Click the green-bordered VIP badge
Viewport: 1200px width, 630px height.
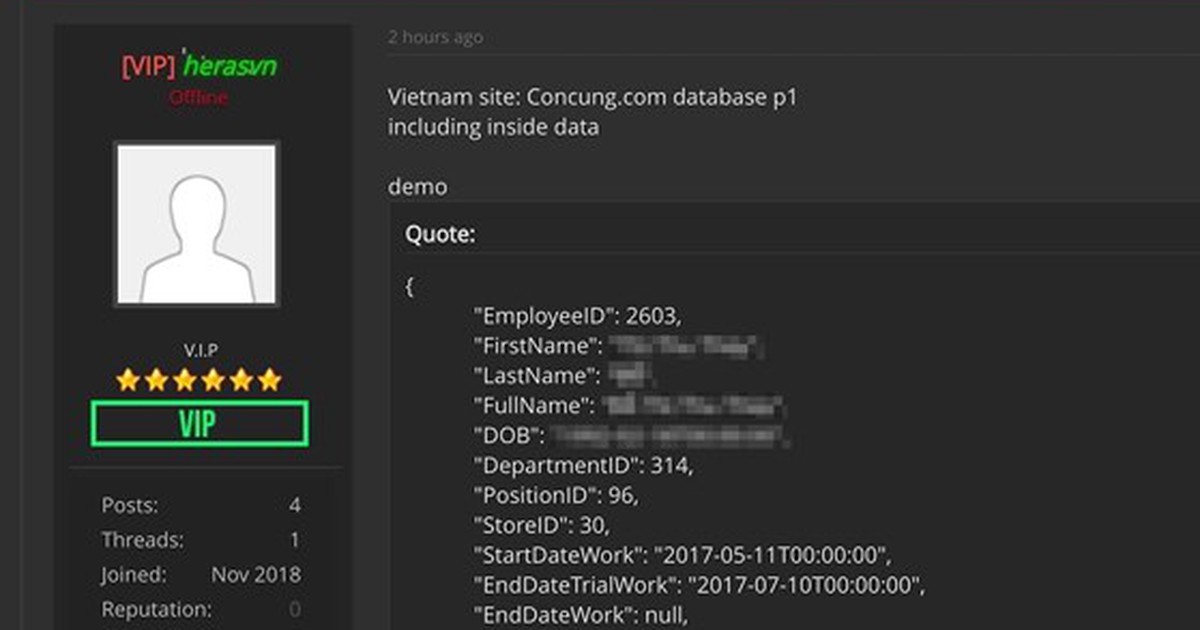point(198,423)
